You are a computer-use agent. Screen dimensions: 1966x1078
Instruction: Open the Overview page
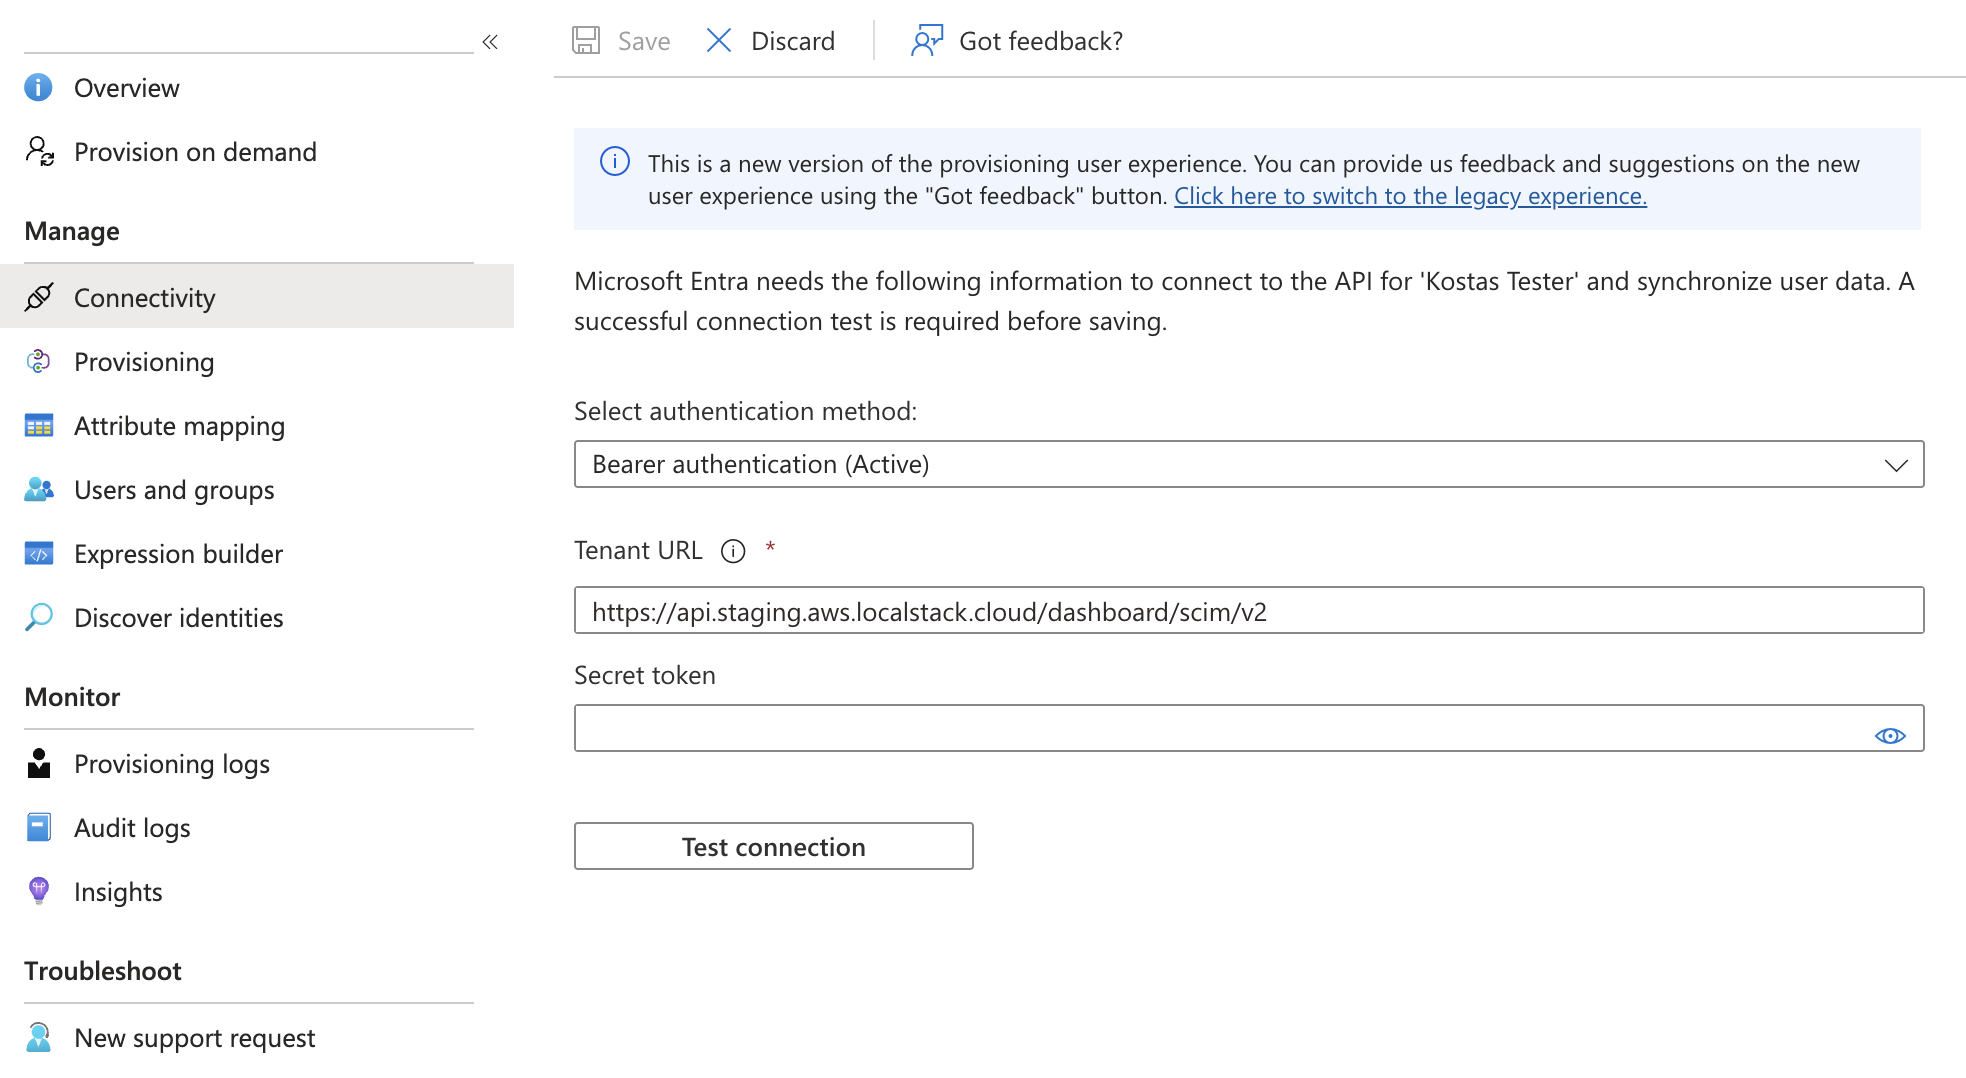click(126, 88)
